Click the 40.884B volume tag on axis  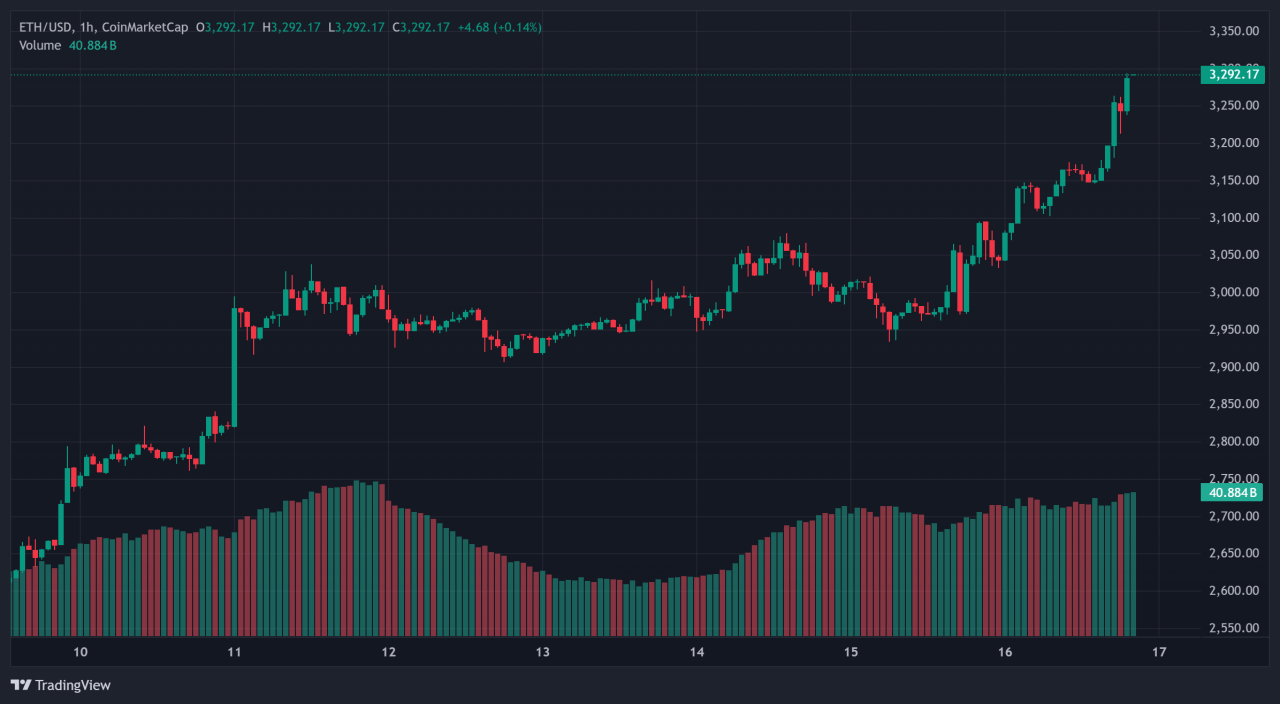(x=1233, y=493)
